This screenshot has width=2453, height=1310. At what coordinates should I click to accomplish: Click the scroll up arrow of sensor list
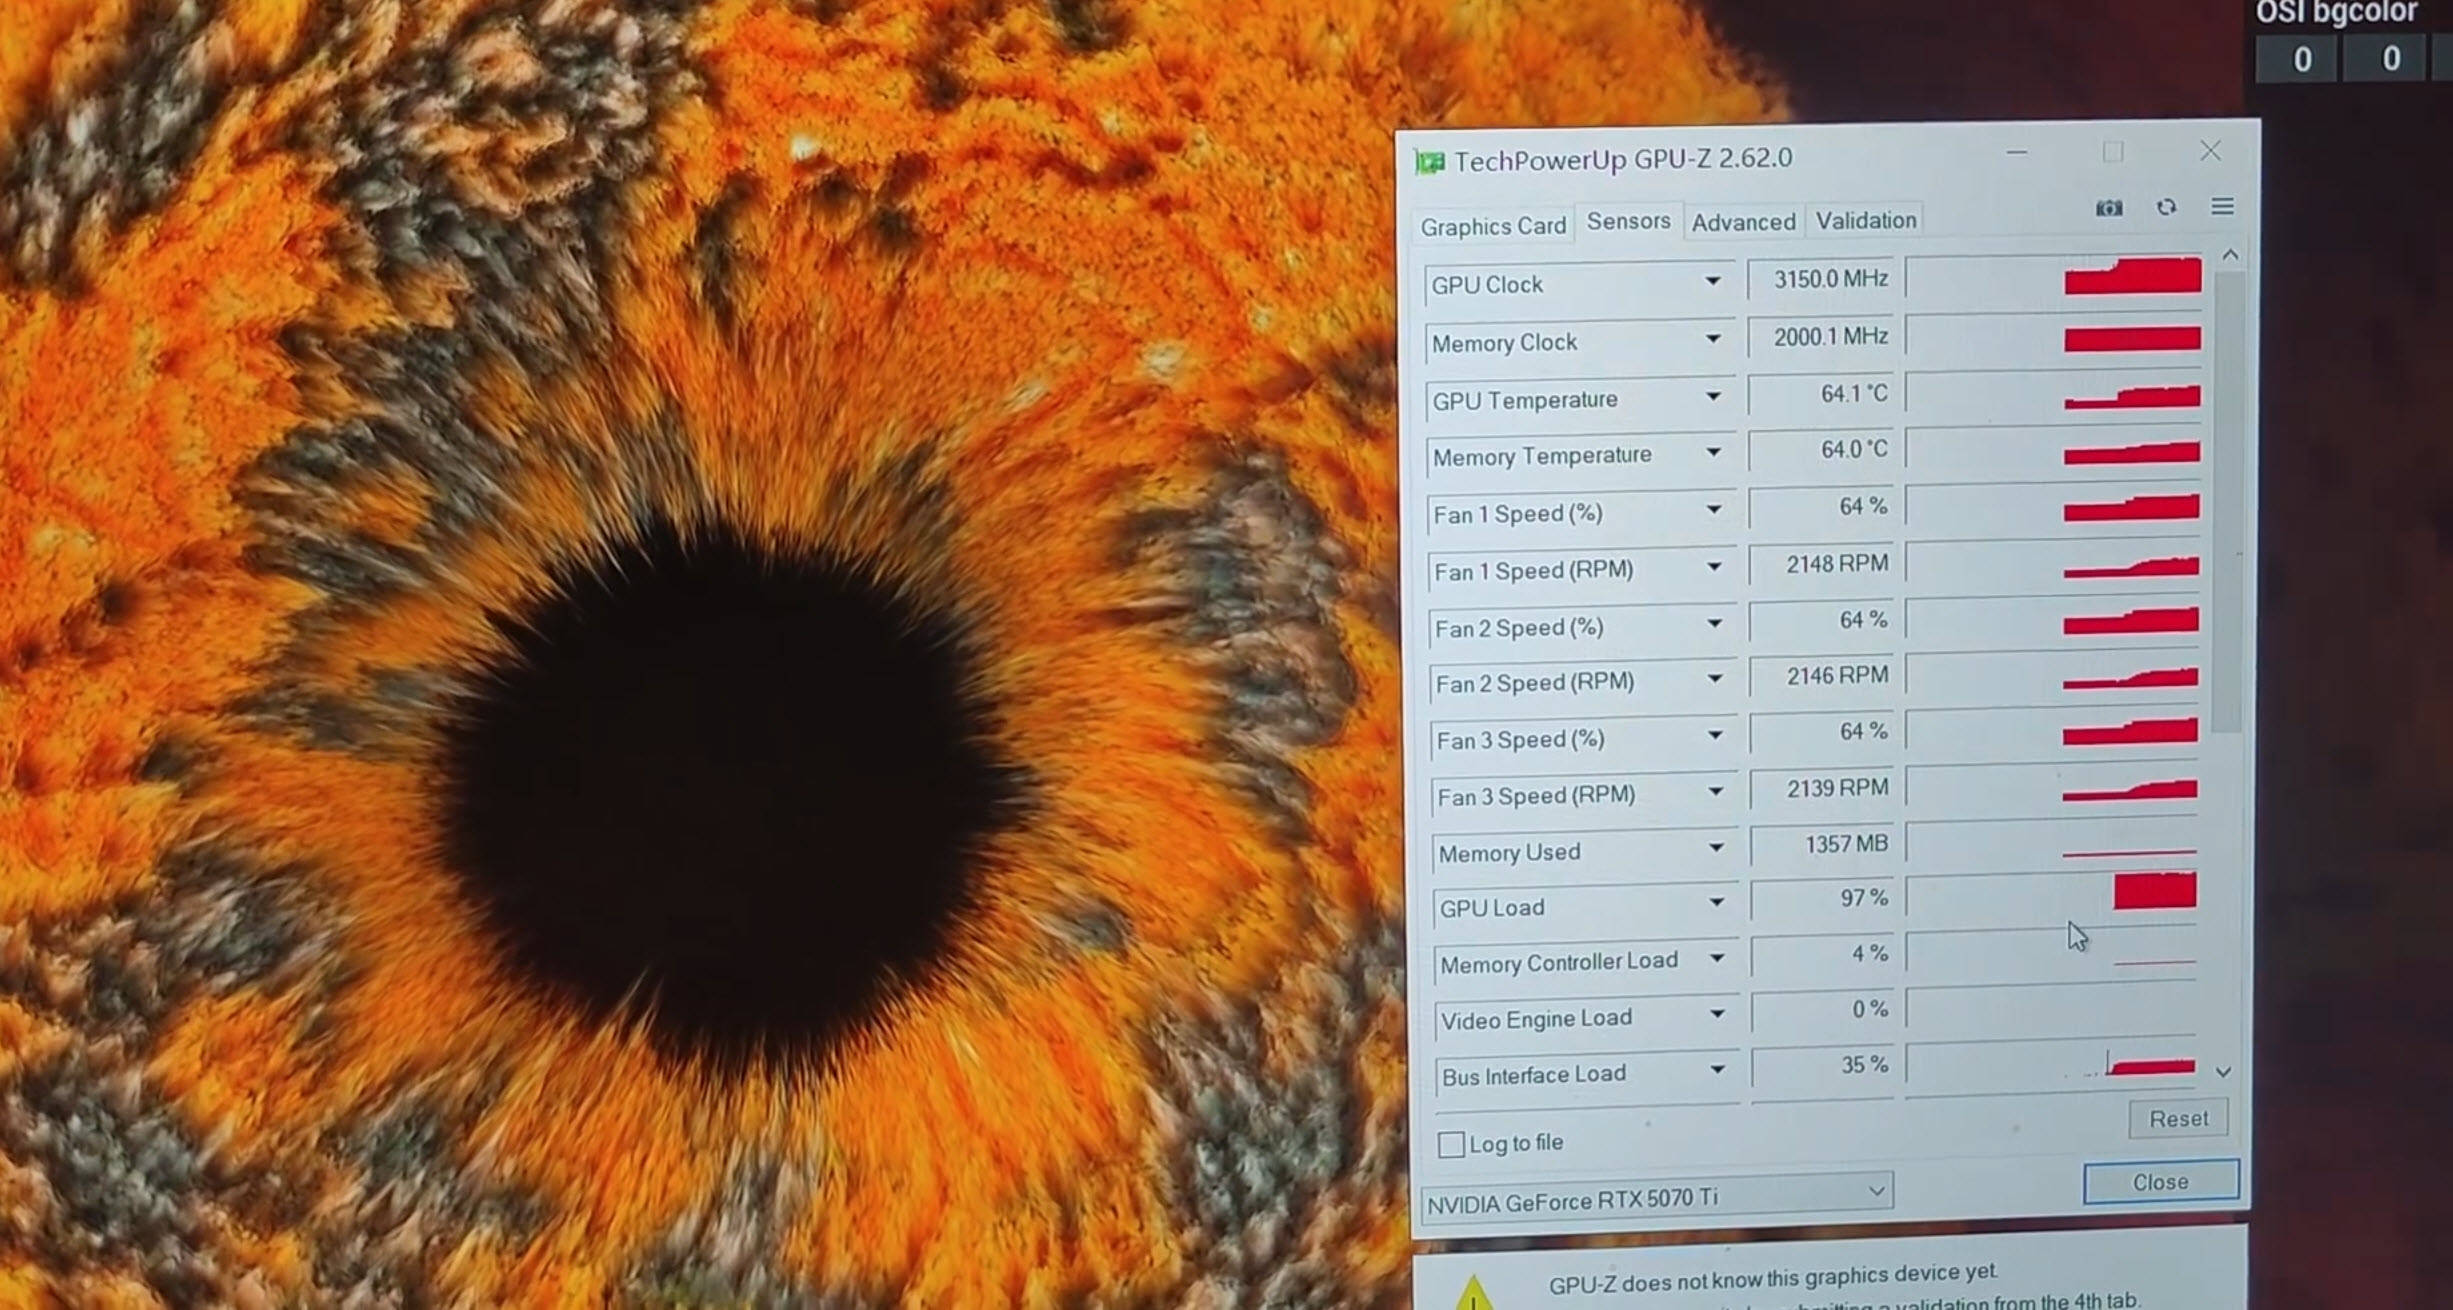[x=2230, y=256]
